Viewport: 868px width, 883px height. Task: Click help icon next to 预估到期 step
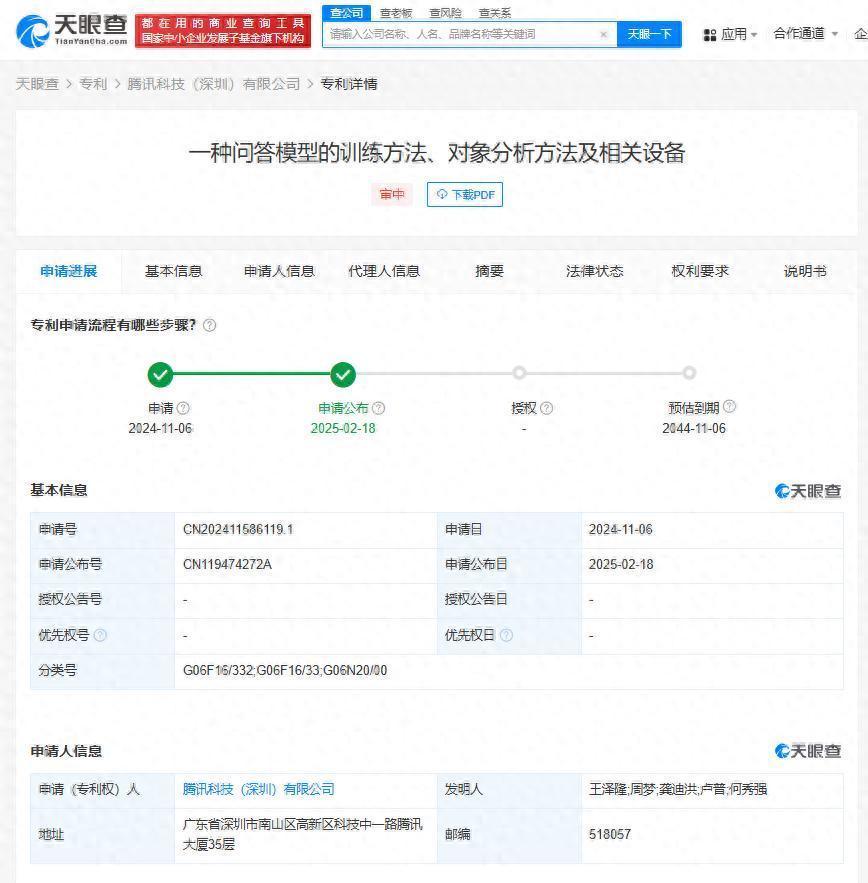point(729,406)
